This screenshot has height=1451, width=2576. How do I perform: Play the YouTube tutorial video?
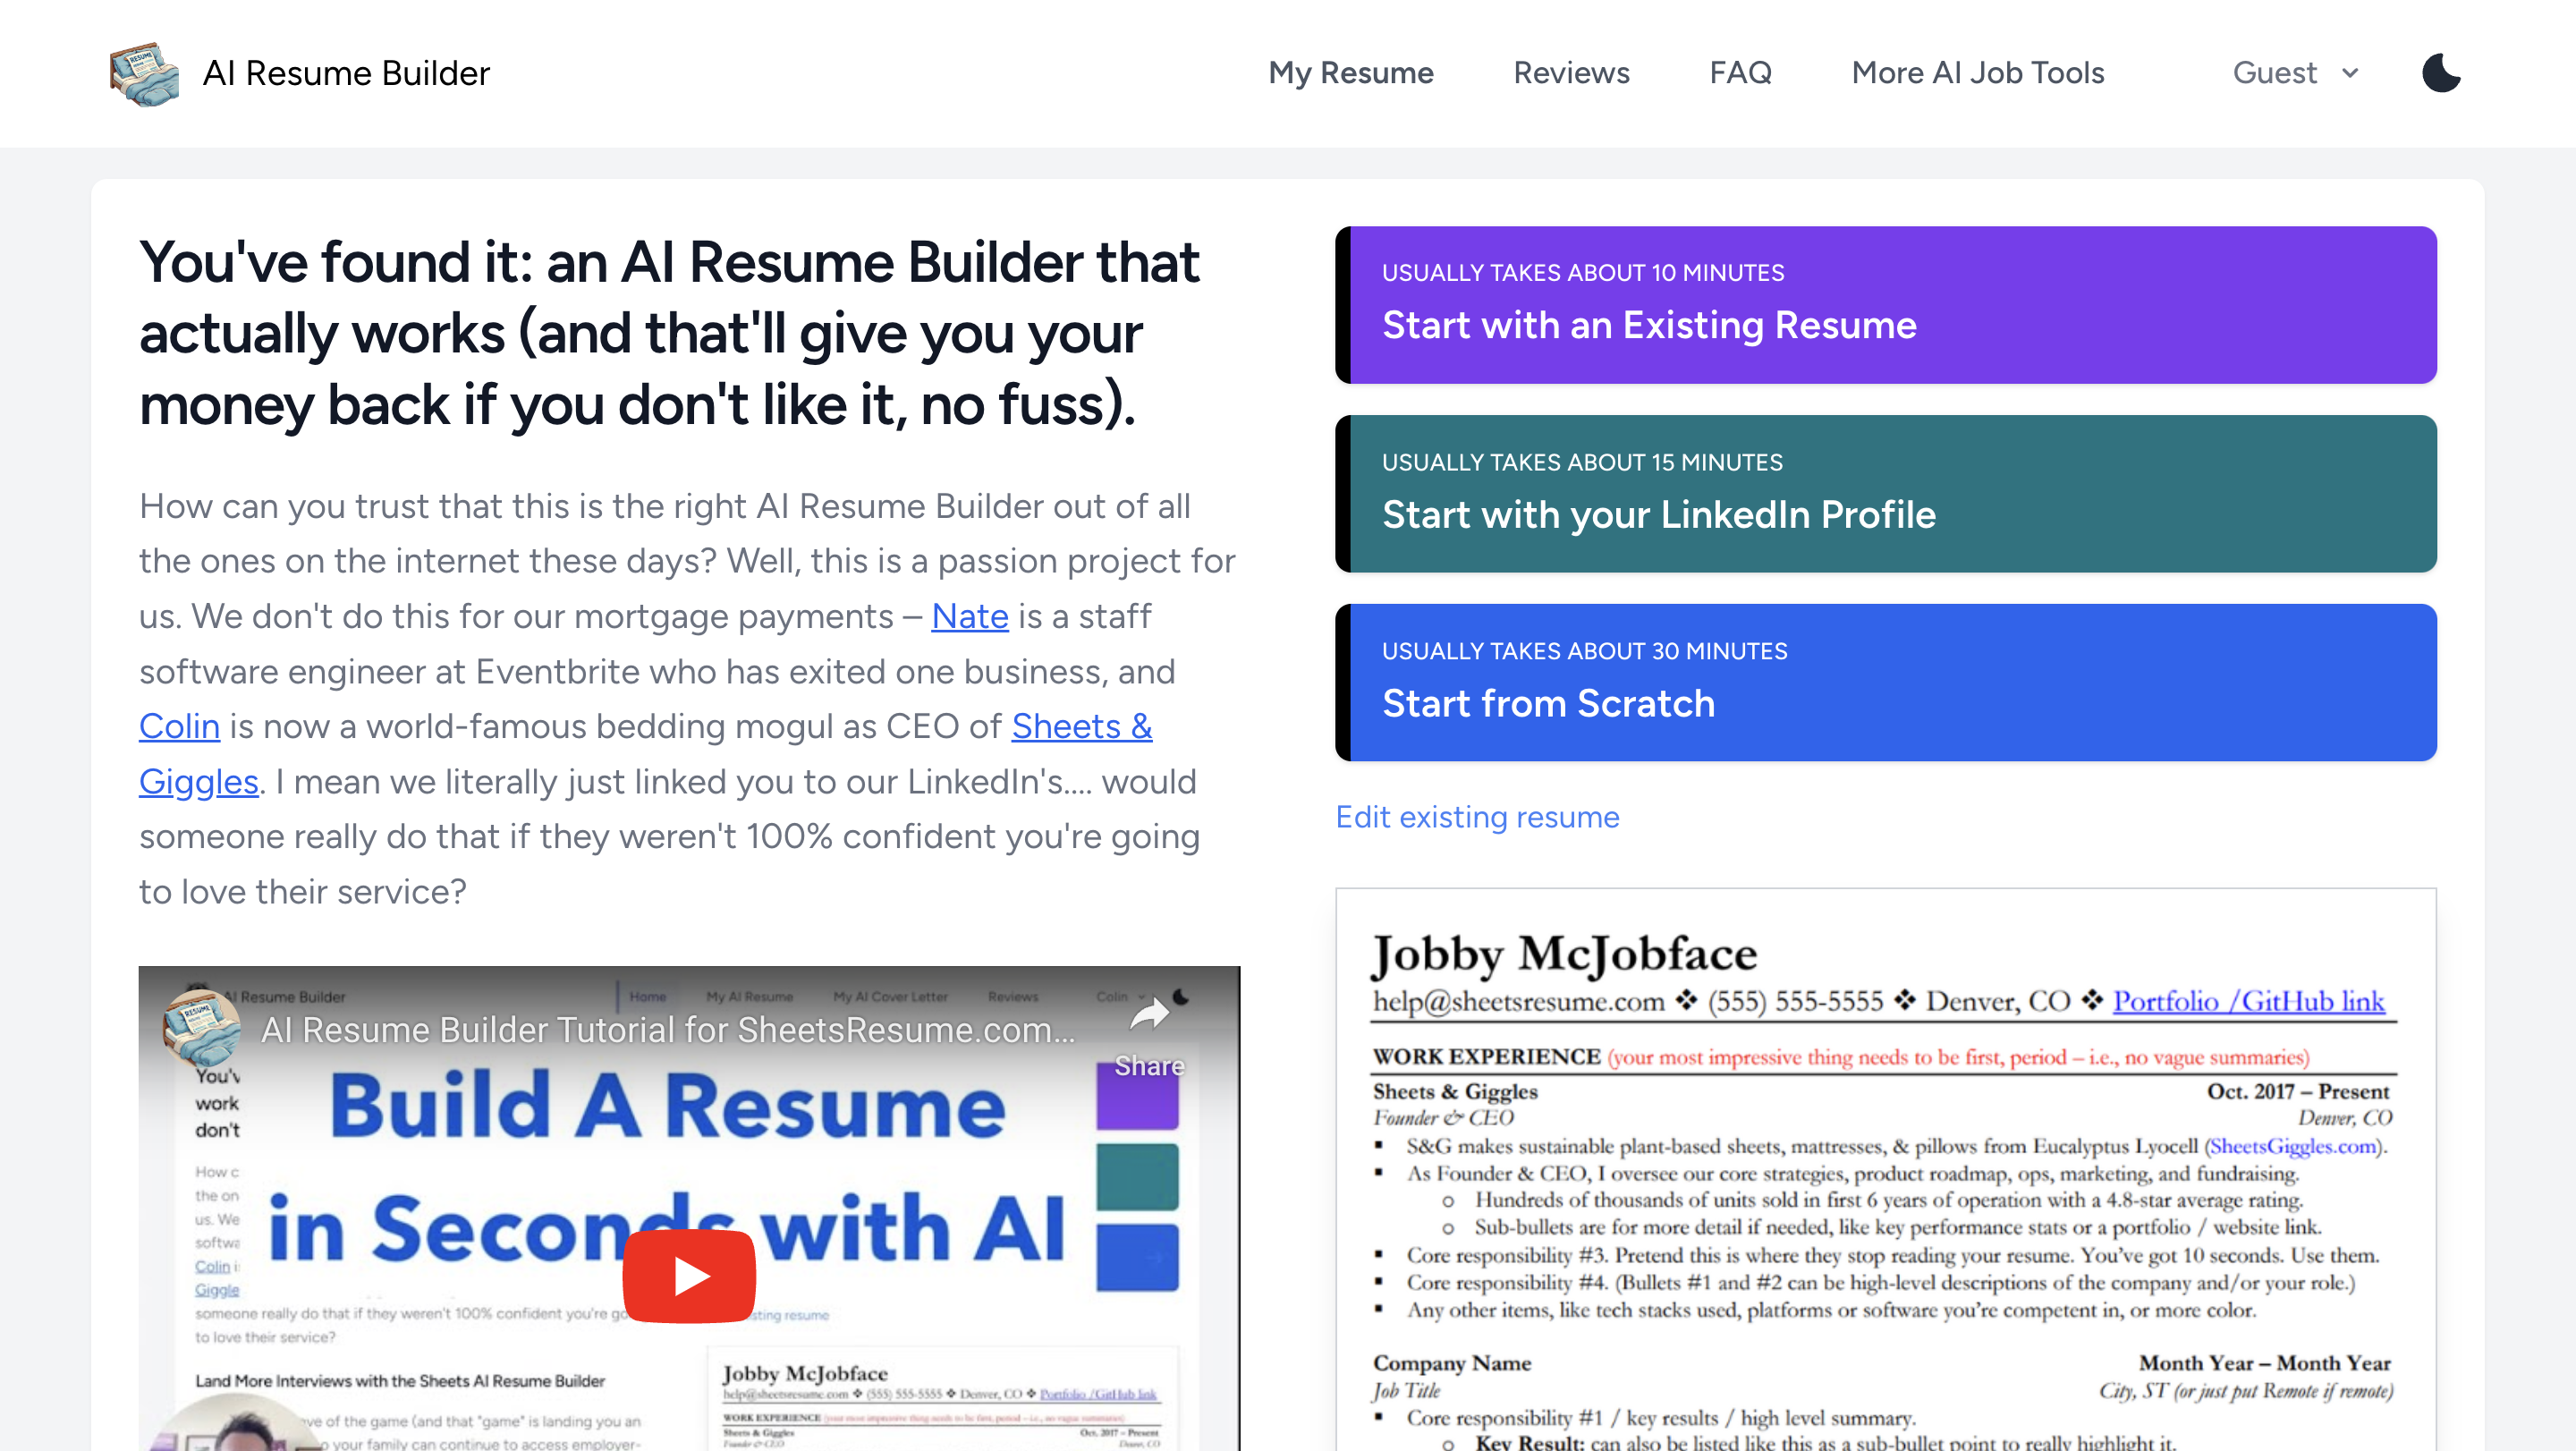click(x=688, y=1275)
